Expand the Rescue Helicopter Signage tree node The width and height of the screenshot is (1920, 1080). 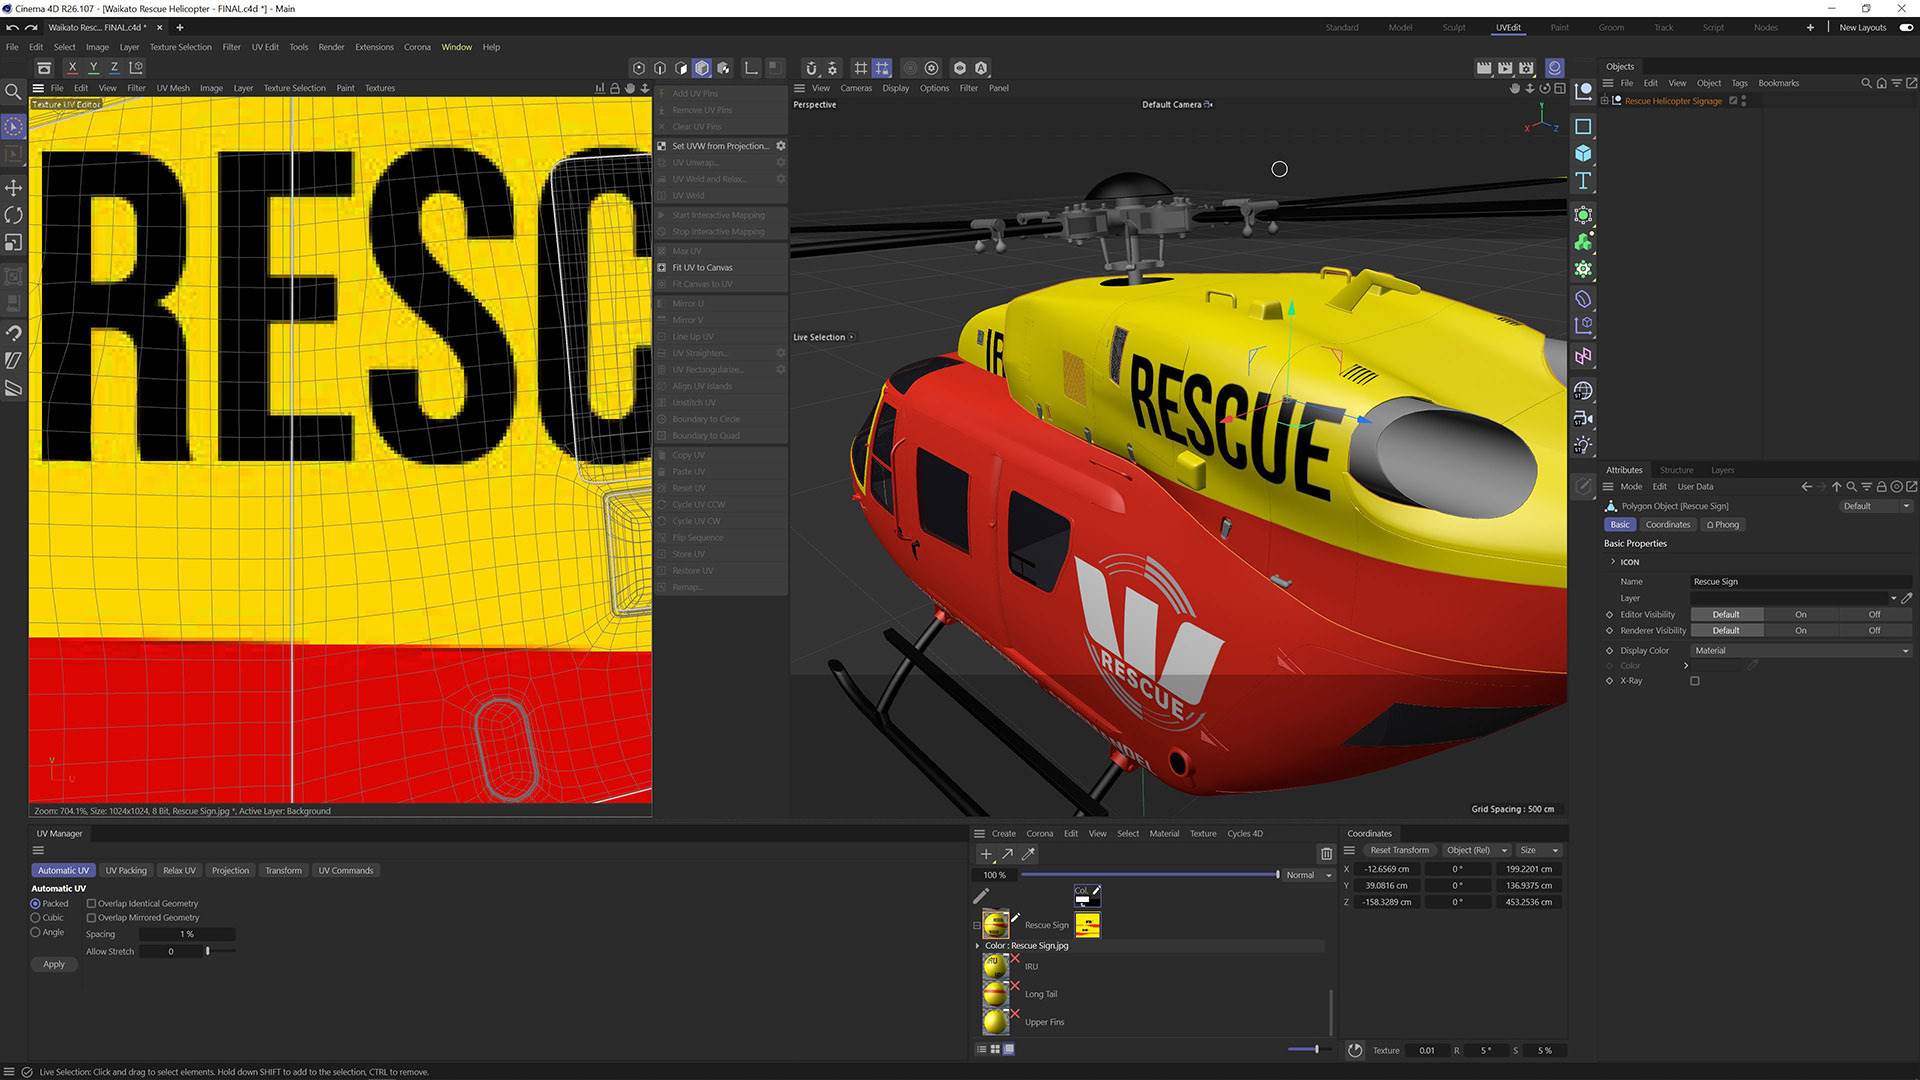point(1605,101)
